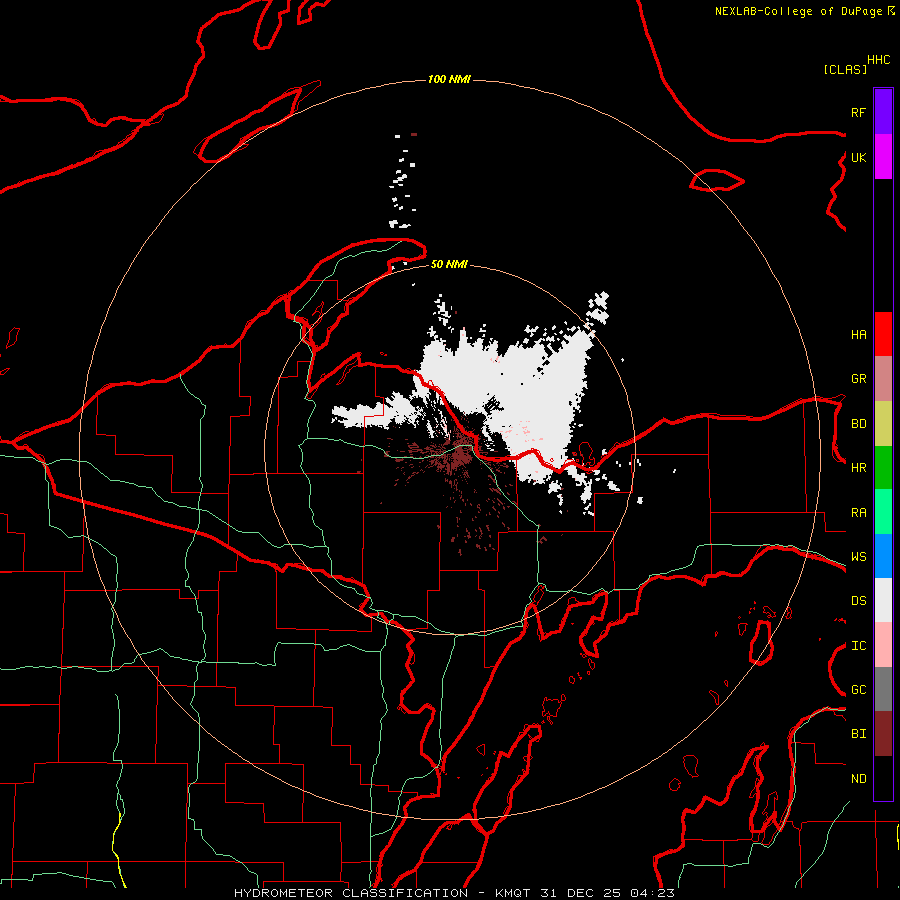Viewport: 900px width, 900px height.
Task: Select the IC light pink swatch
Action: (x=883, y=645)
